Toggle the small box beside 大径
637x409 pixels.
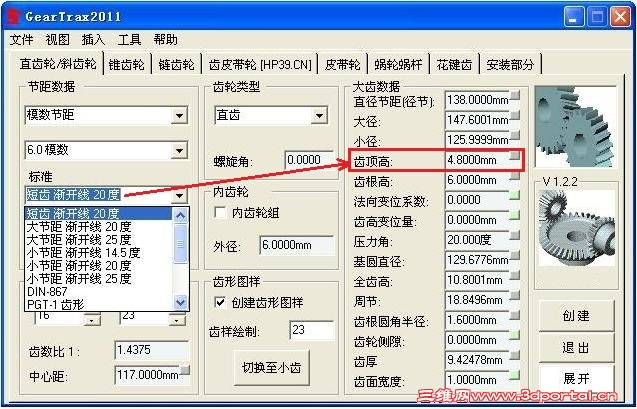[515, 115]
